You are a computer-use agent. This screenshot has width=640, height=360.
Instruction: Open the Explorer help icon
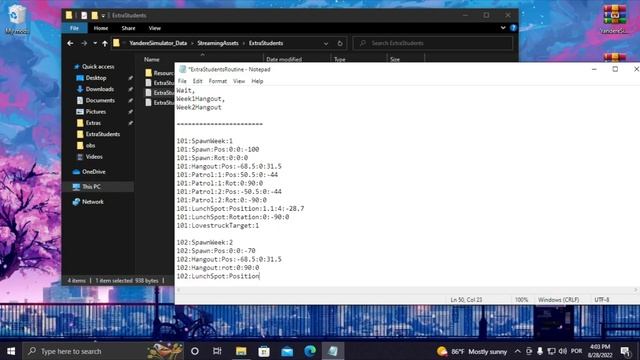pos(513,28)
